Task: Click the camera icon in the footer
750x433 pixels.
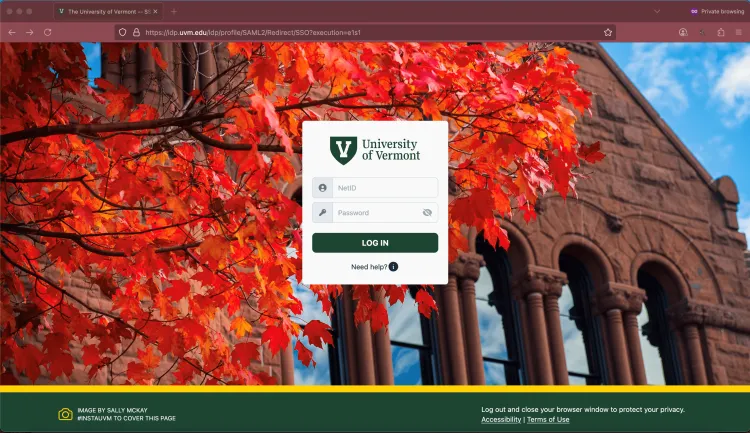Action: tap(65, 414)
